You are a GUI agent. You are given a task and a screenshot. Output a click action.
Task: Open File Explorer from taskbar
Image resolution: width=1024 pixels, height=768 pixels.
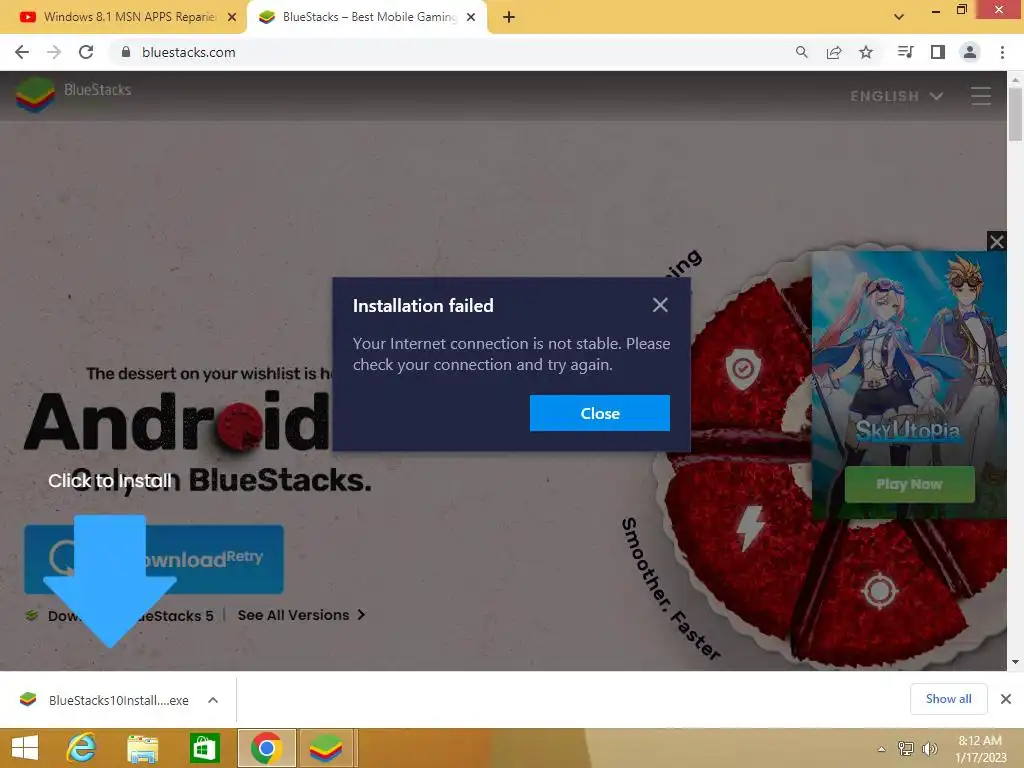click(x=142, y=748)
